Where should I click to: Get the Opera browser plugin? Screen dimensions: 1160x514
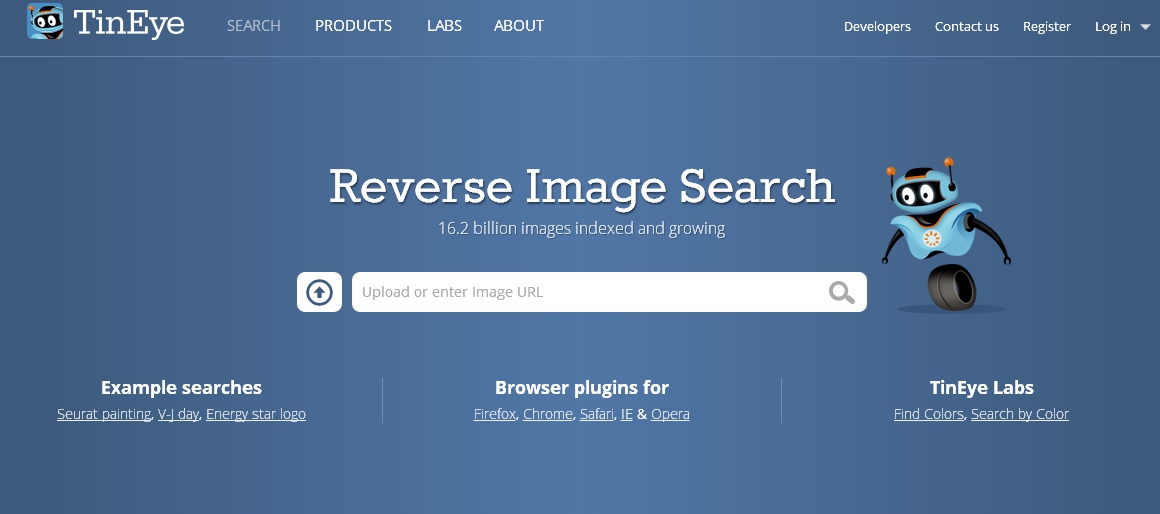670,414
